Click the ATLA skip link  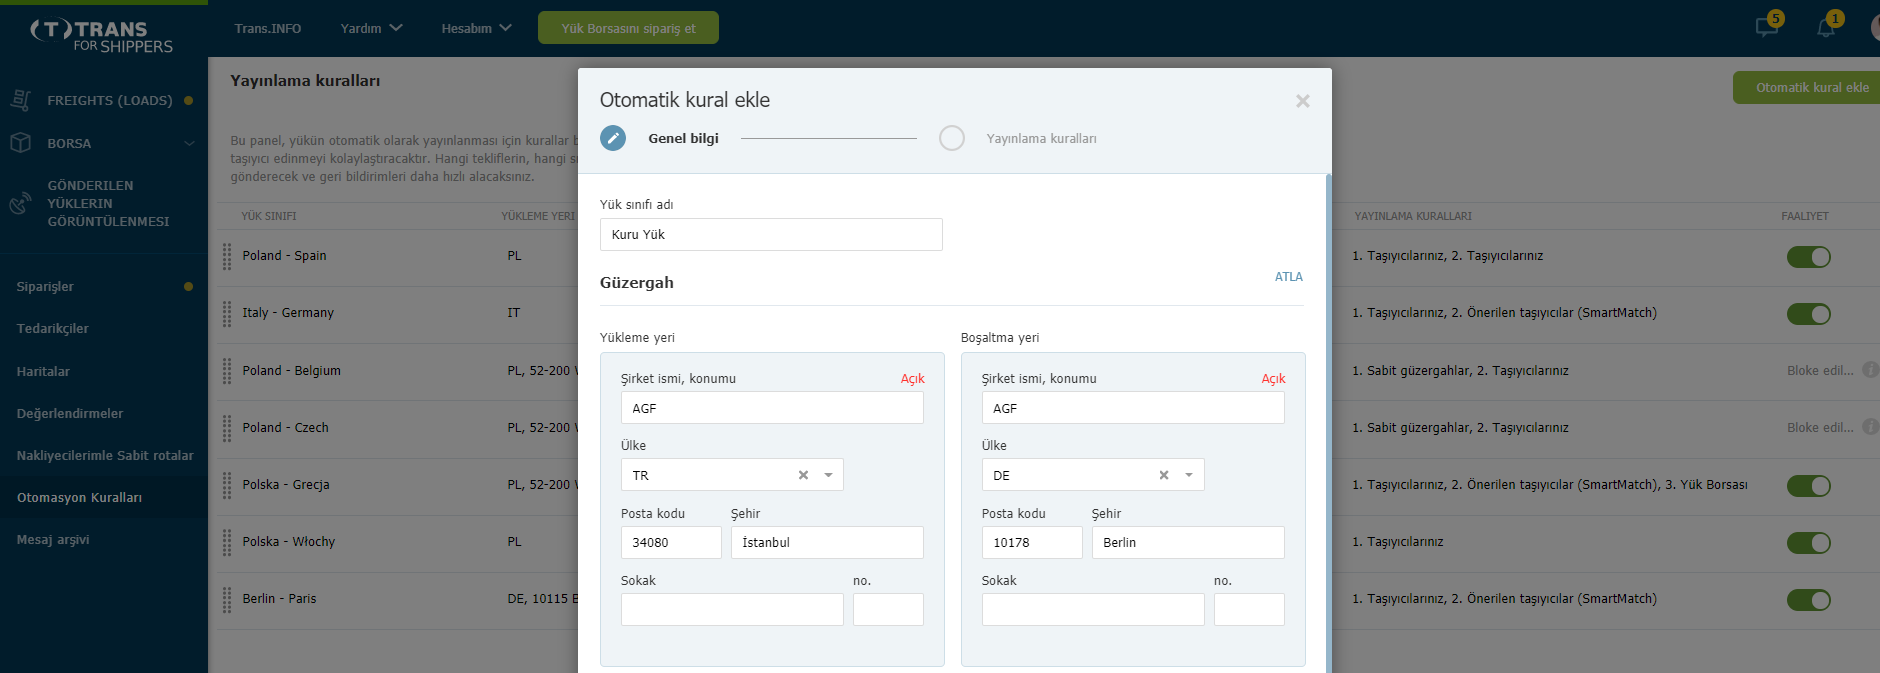click(x=1288, y=277)
